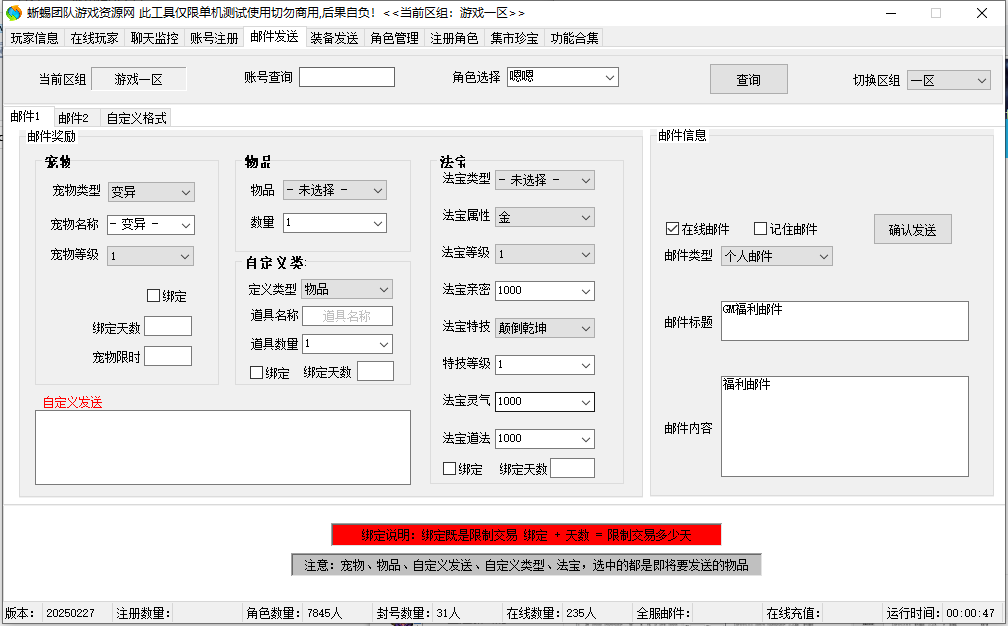Expand the 切换区组 dropdown

point(948,81)
